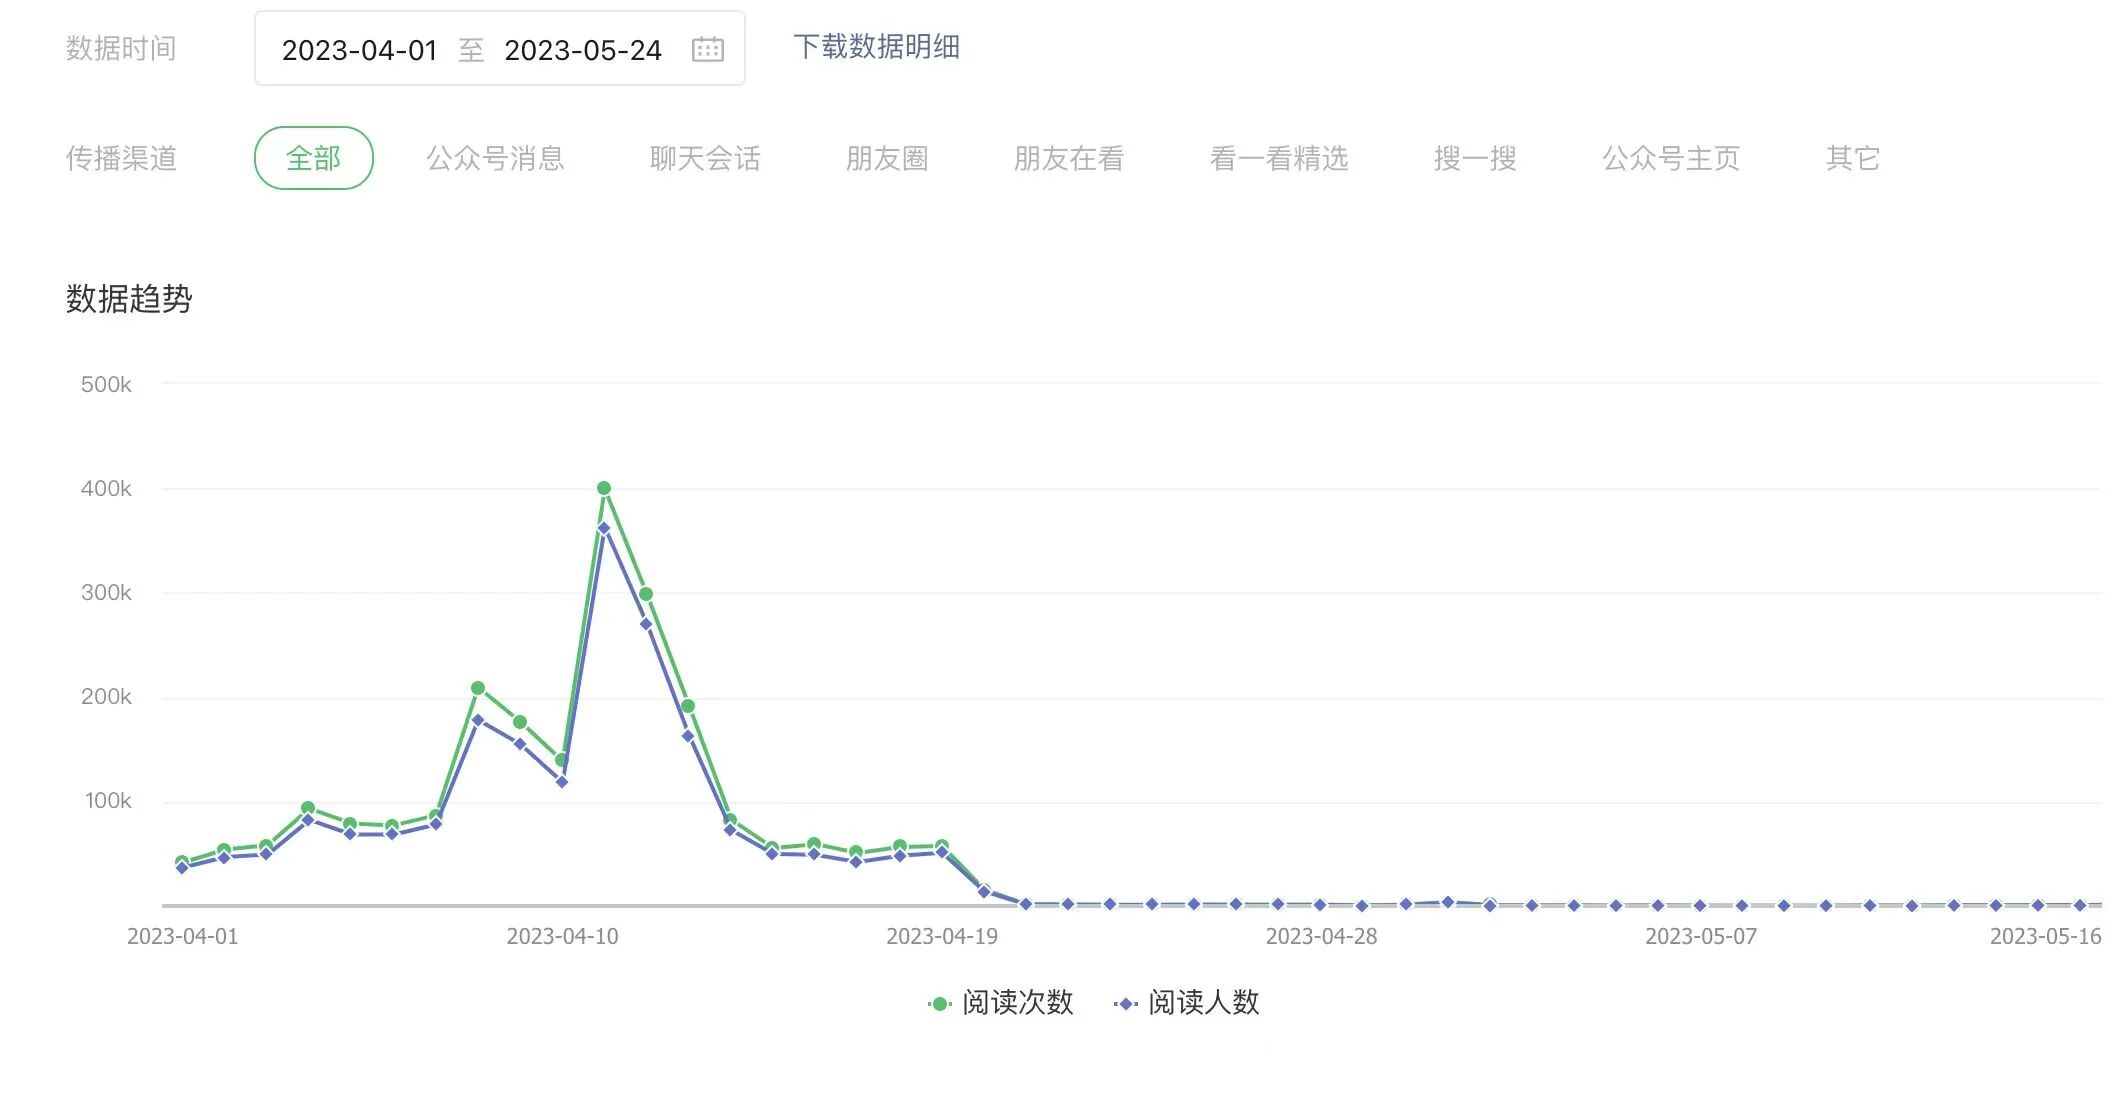Viewport: 2128px width, 1104px height.
Task: Switch to the 公众号消息 channel
Action: (495, 158)
